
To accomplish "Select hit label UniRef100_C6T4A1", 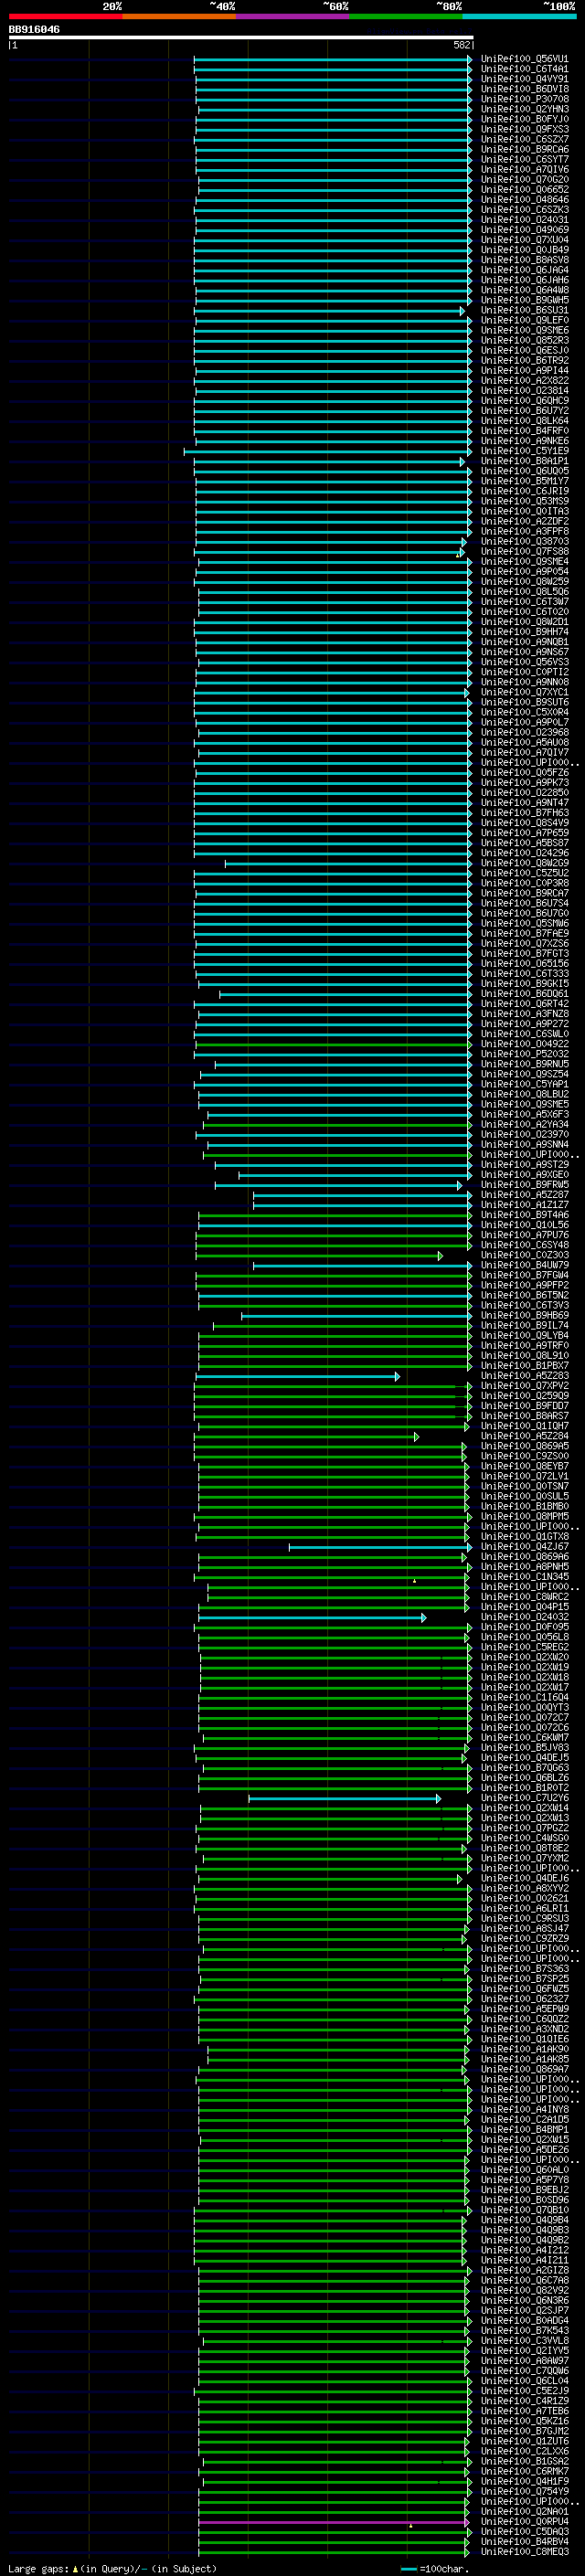I will click(525, 69).
